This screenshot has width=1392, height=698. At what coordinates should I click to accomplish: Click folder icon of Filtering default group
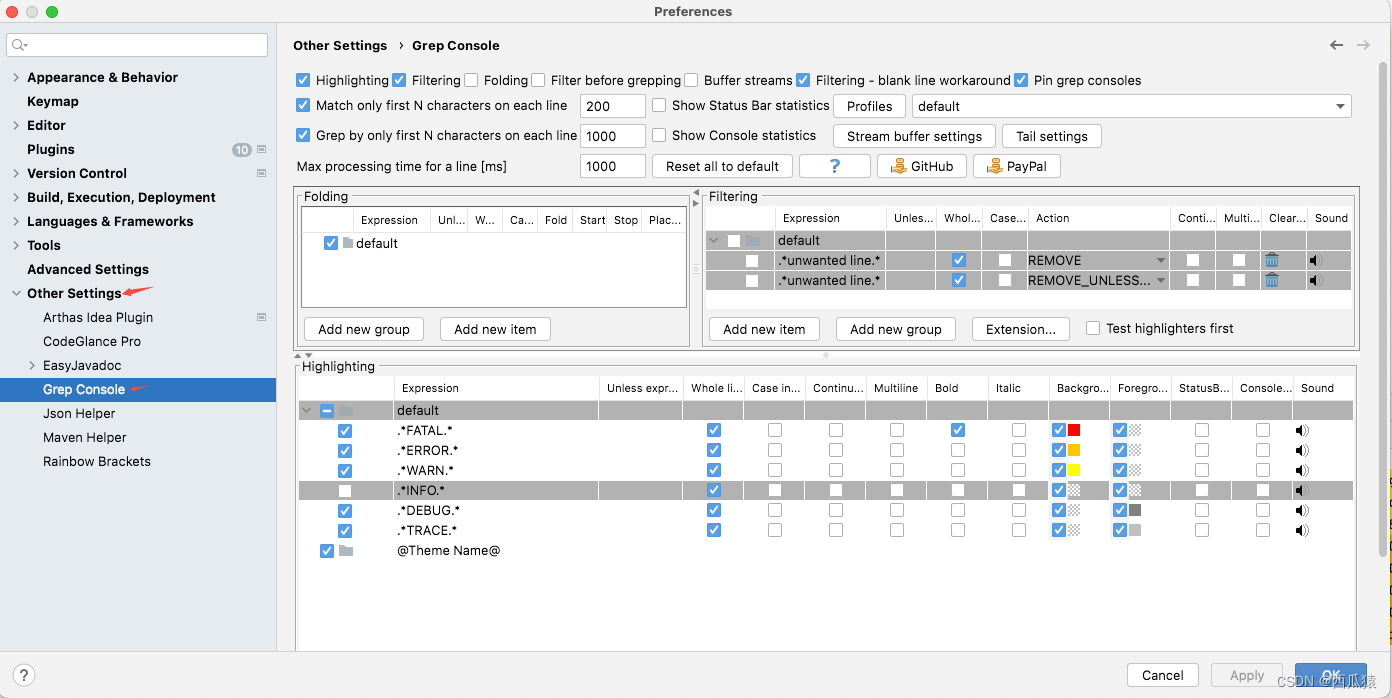pos(753,240)
